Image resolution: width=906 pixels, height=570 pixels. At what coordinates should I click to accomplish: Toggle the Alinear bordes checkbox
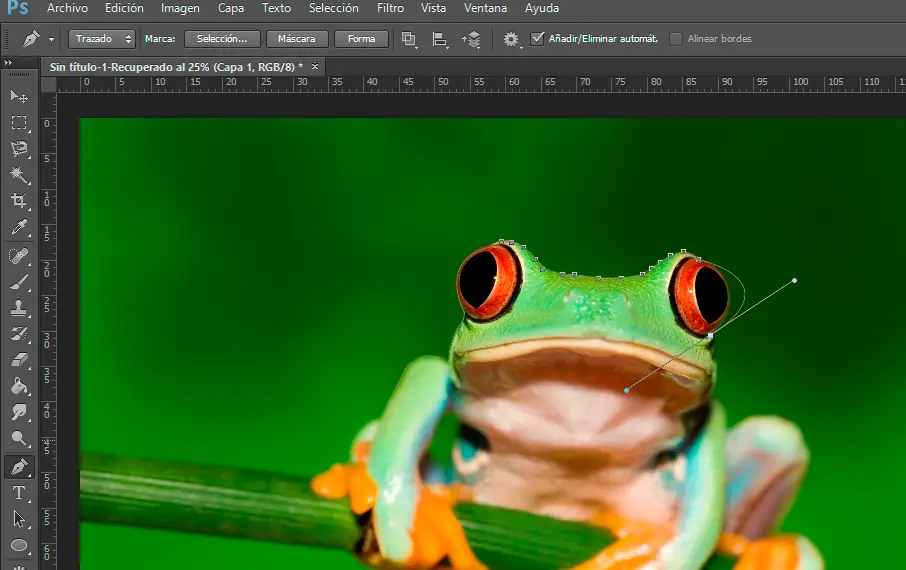tap(676, 39)
